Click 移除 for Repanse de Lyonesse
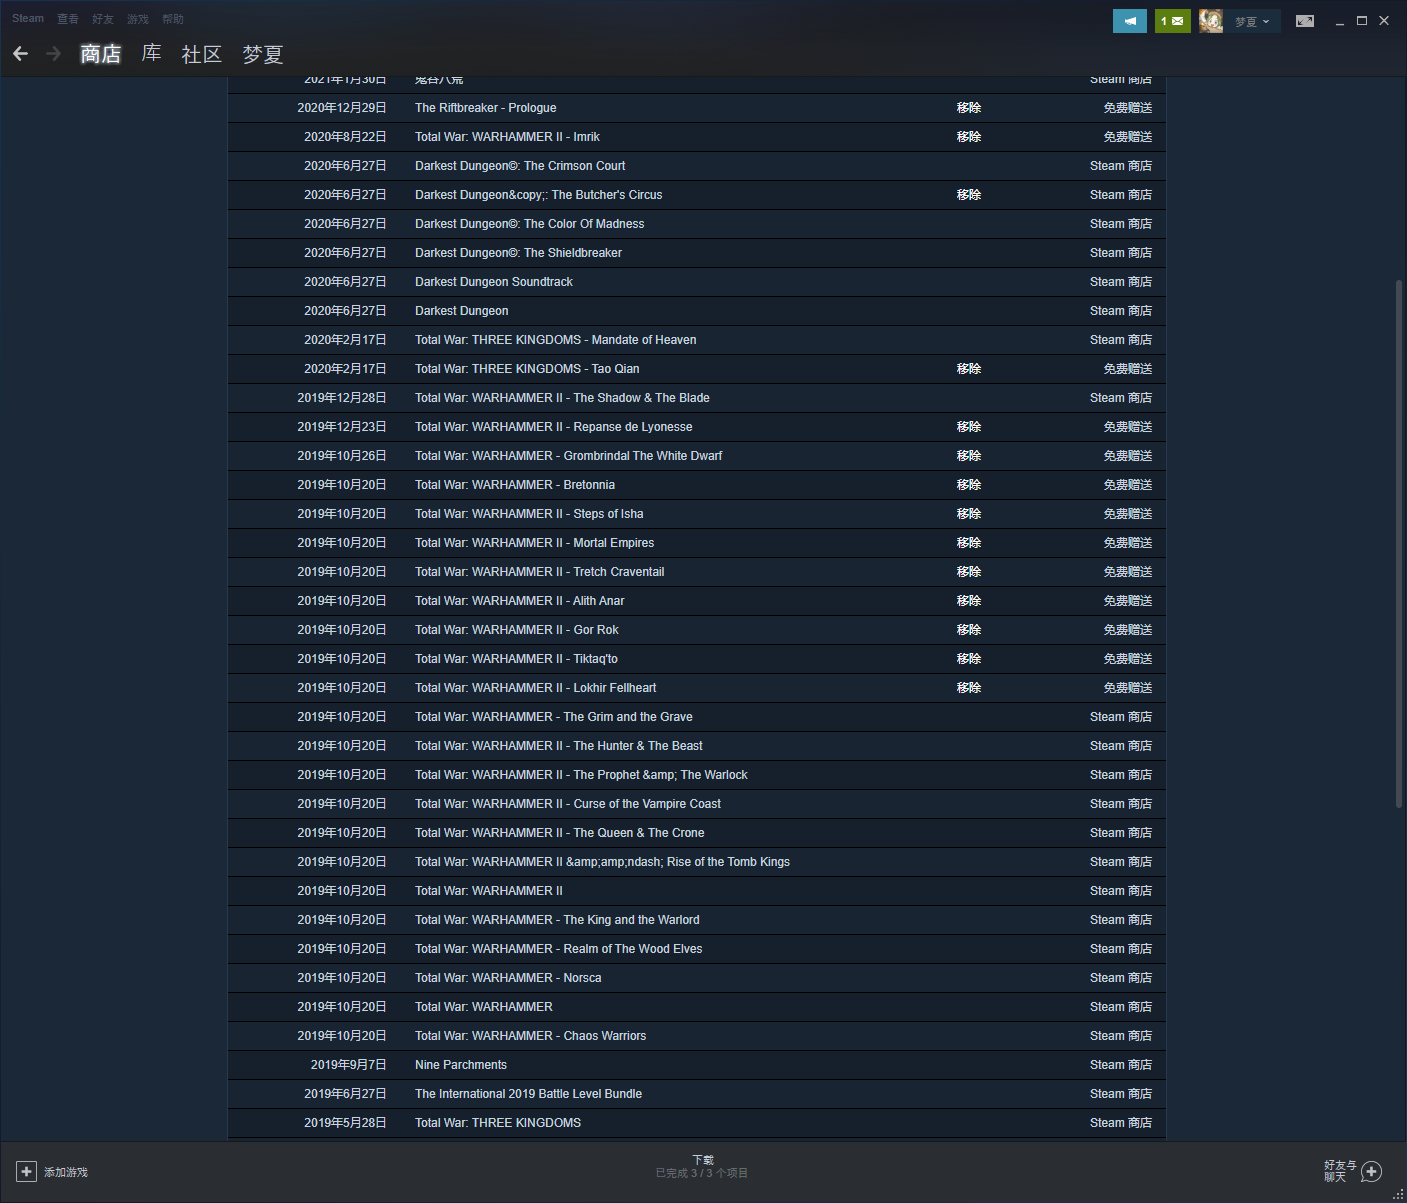Screen dimensions: 1407x1203 [969, 427]
